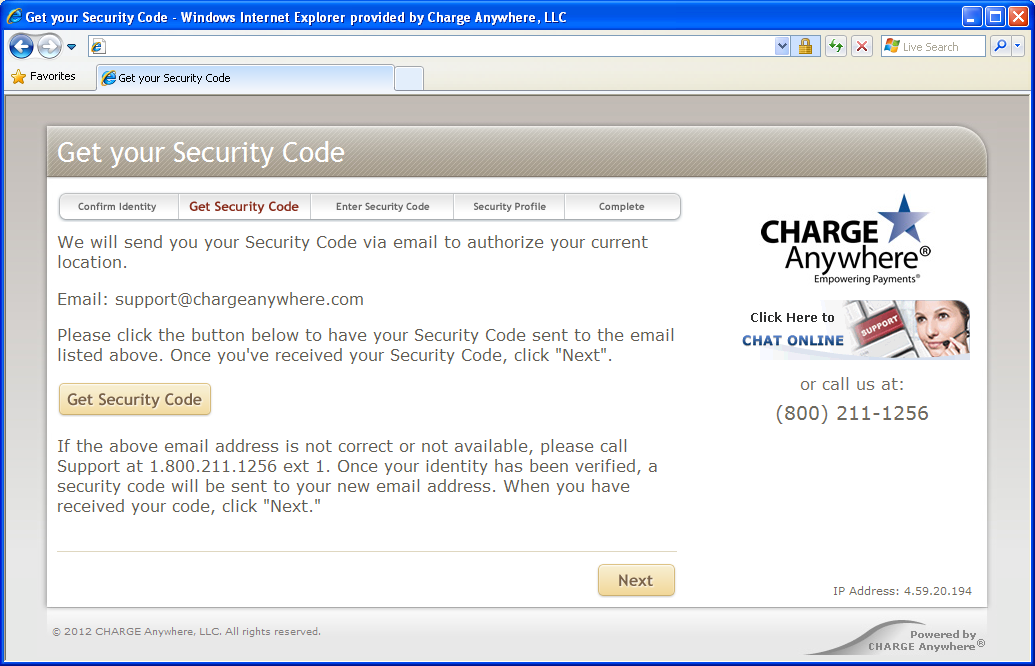Image resolution: width=1035 pixels, height=666 pixels.
Task: Open a new blank browser tab
Action: click(x=409, y=78)
